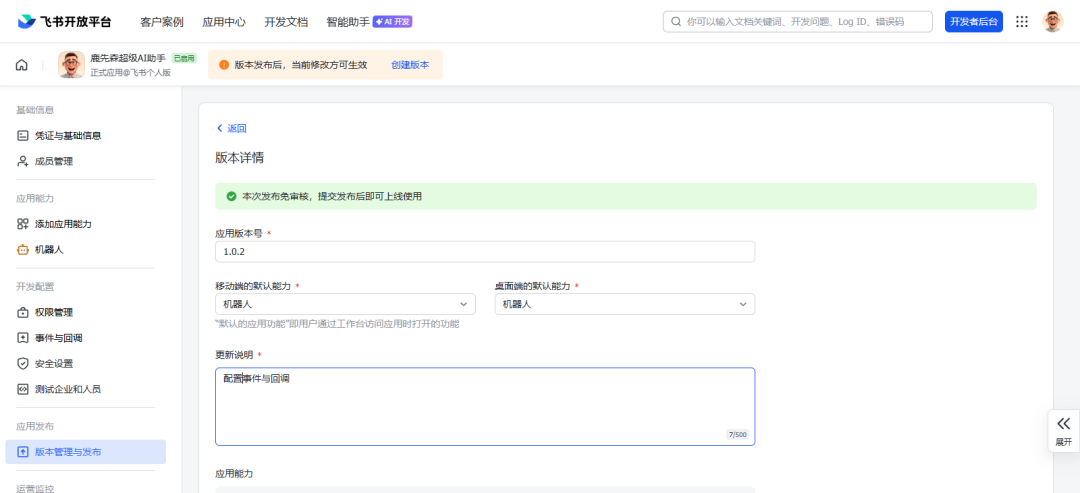Focus the documentation search box
The image size is (1080, 493).
pyautogui.click(x=798, y=21)
